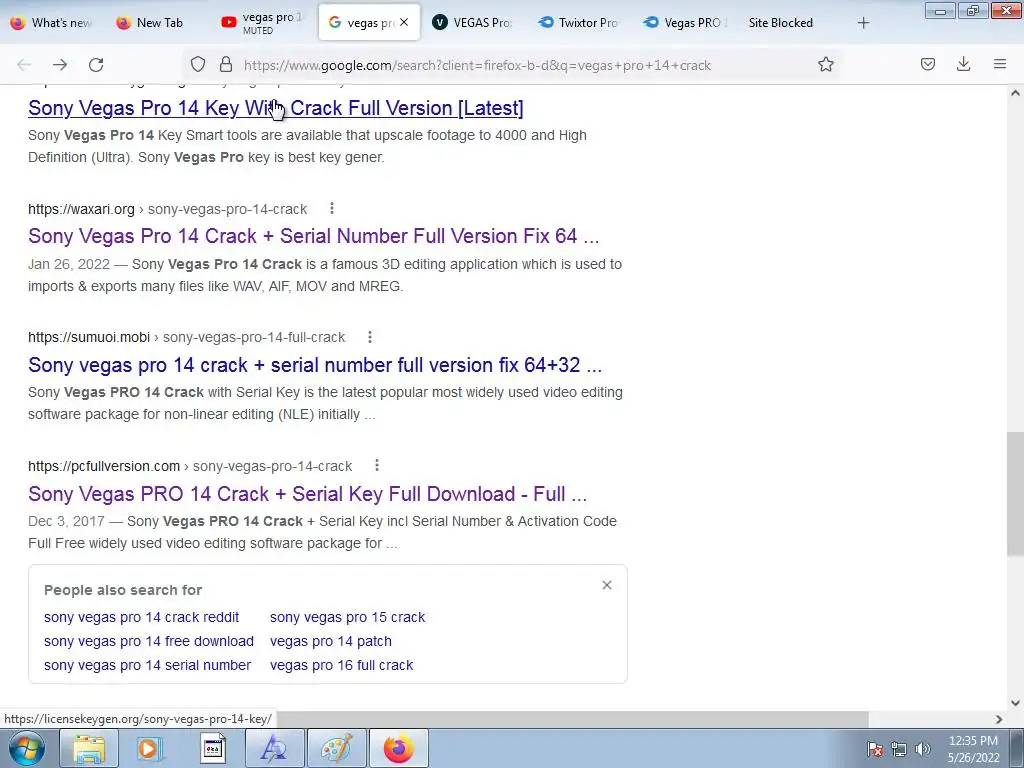Click horizontal scrollbar right arrow
1024x768 pixels.
point(999,719)
